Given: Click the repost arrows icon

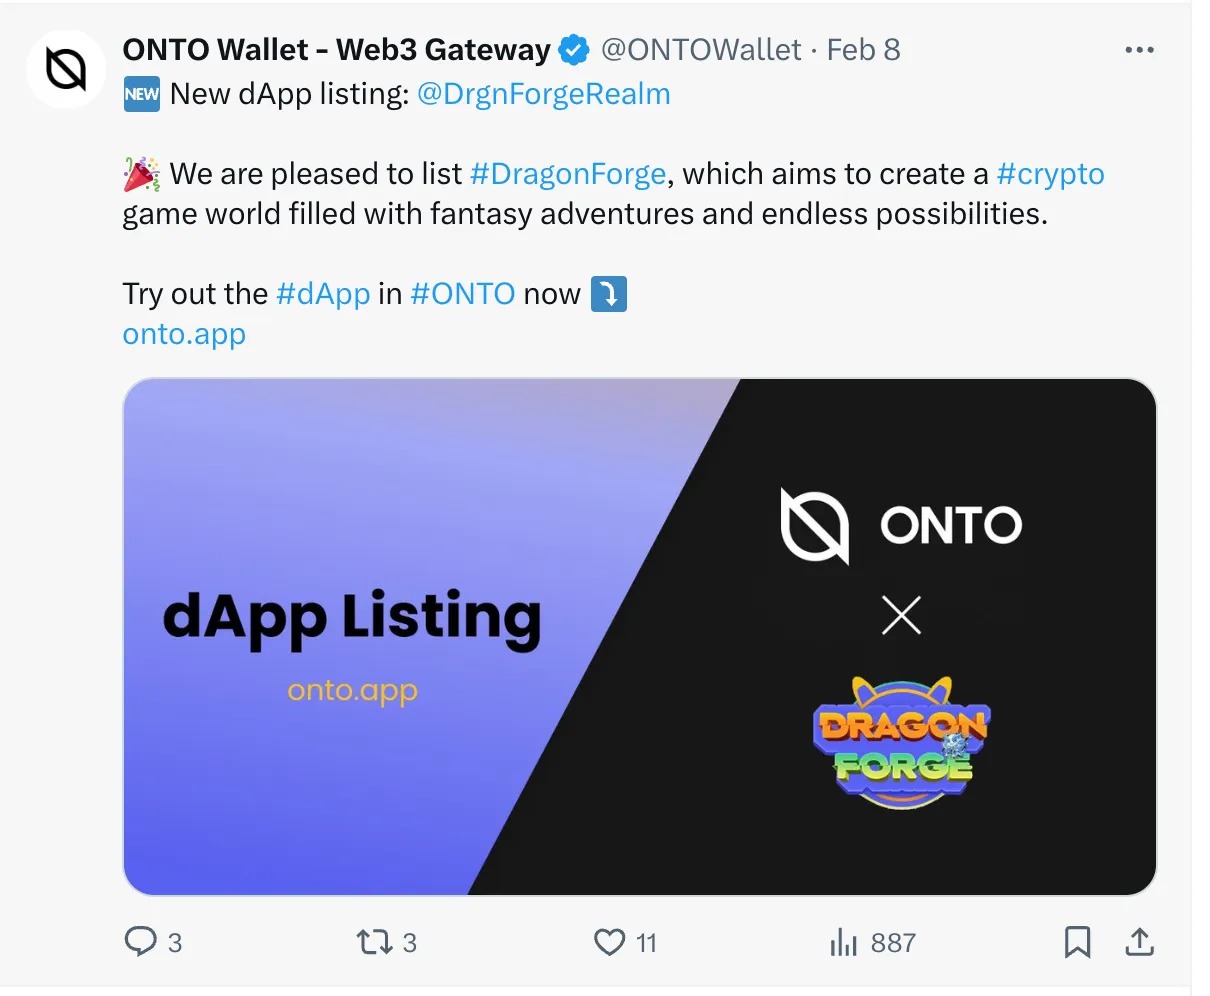Looking at the screenshot, I should (375, 942).
